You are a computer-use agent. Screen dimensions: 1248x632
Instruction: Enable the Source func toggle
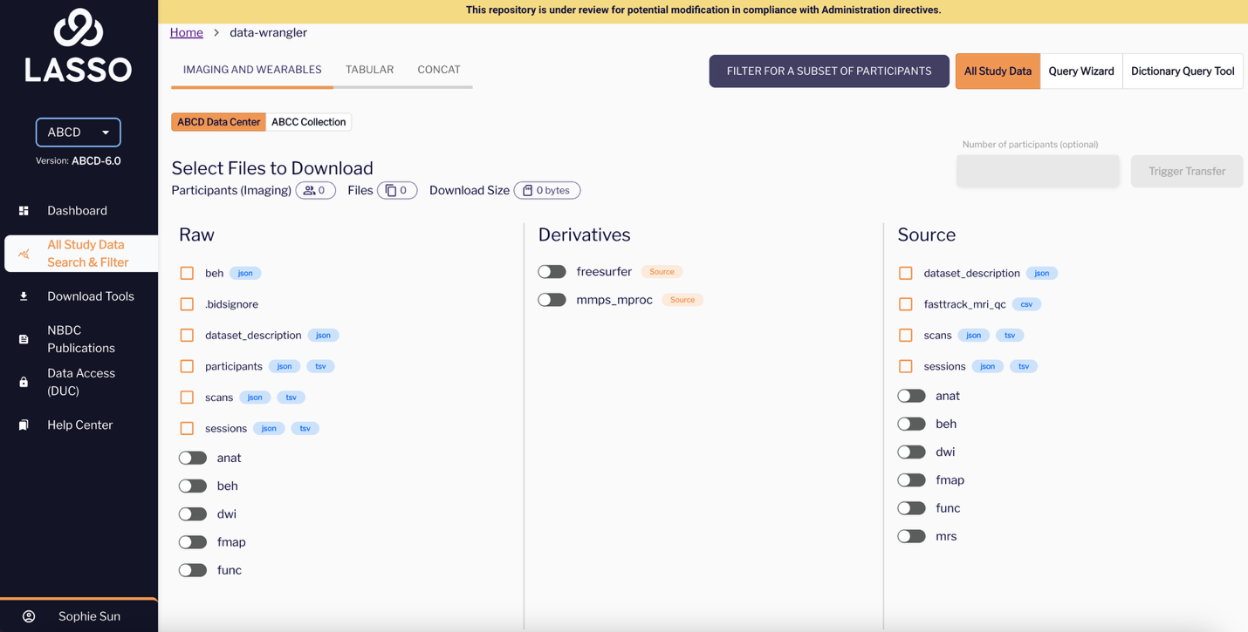[911, 508]
